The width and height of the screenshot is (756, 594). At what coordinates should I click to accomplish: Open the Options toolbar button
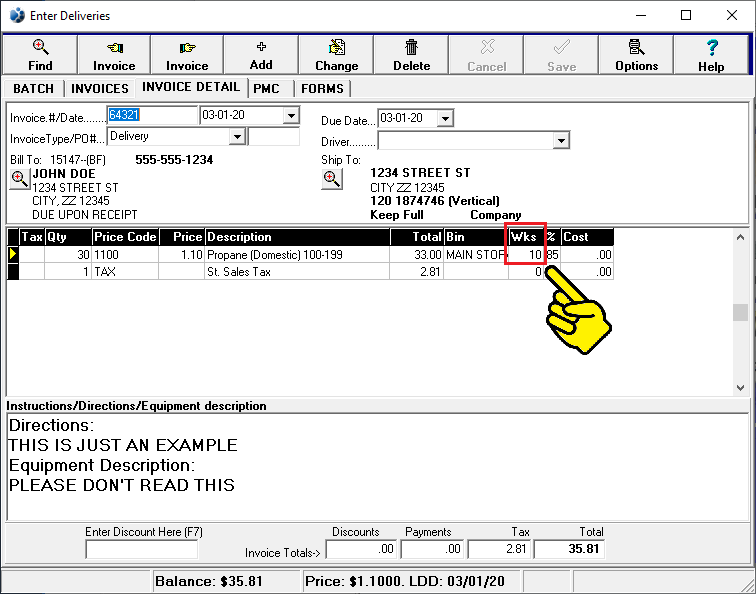click(x=636, y=54)
